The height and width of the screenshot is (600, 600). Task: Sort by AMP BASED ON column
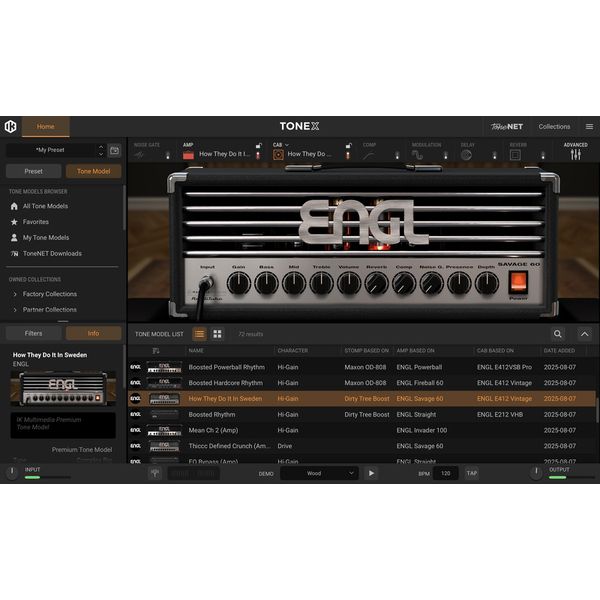point(416,351)
